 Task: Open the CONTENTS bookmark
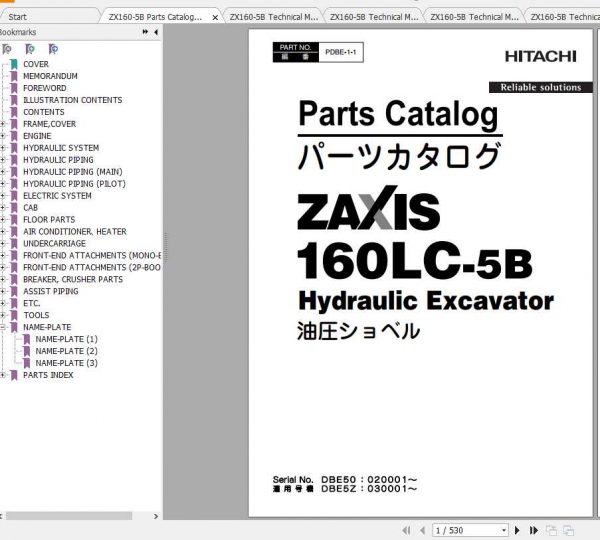click(44, 112)
